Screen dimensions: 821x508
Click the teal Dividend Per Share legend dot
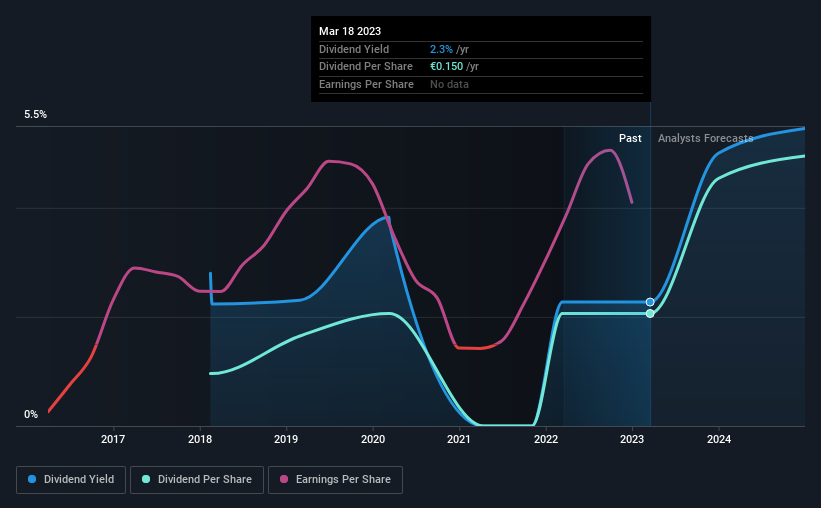(146, 479)
